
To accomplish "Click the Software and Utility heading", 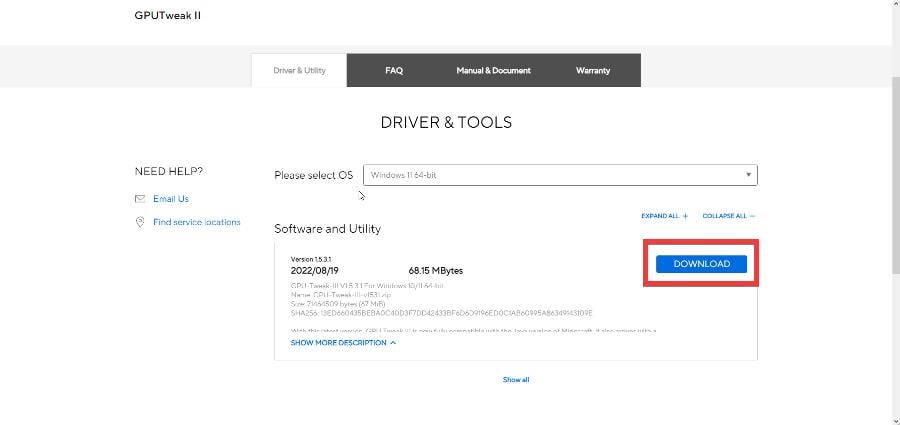I will point(327,229).
